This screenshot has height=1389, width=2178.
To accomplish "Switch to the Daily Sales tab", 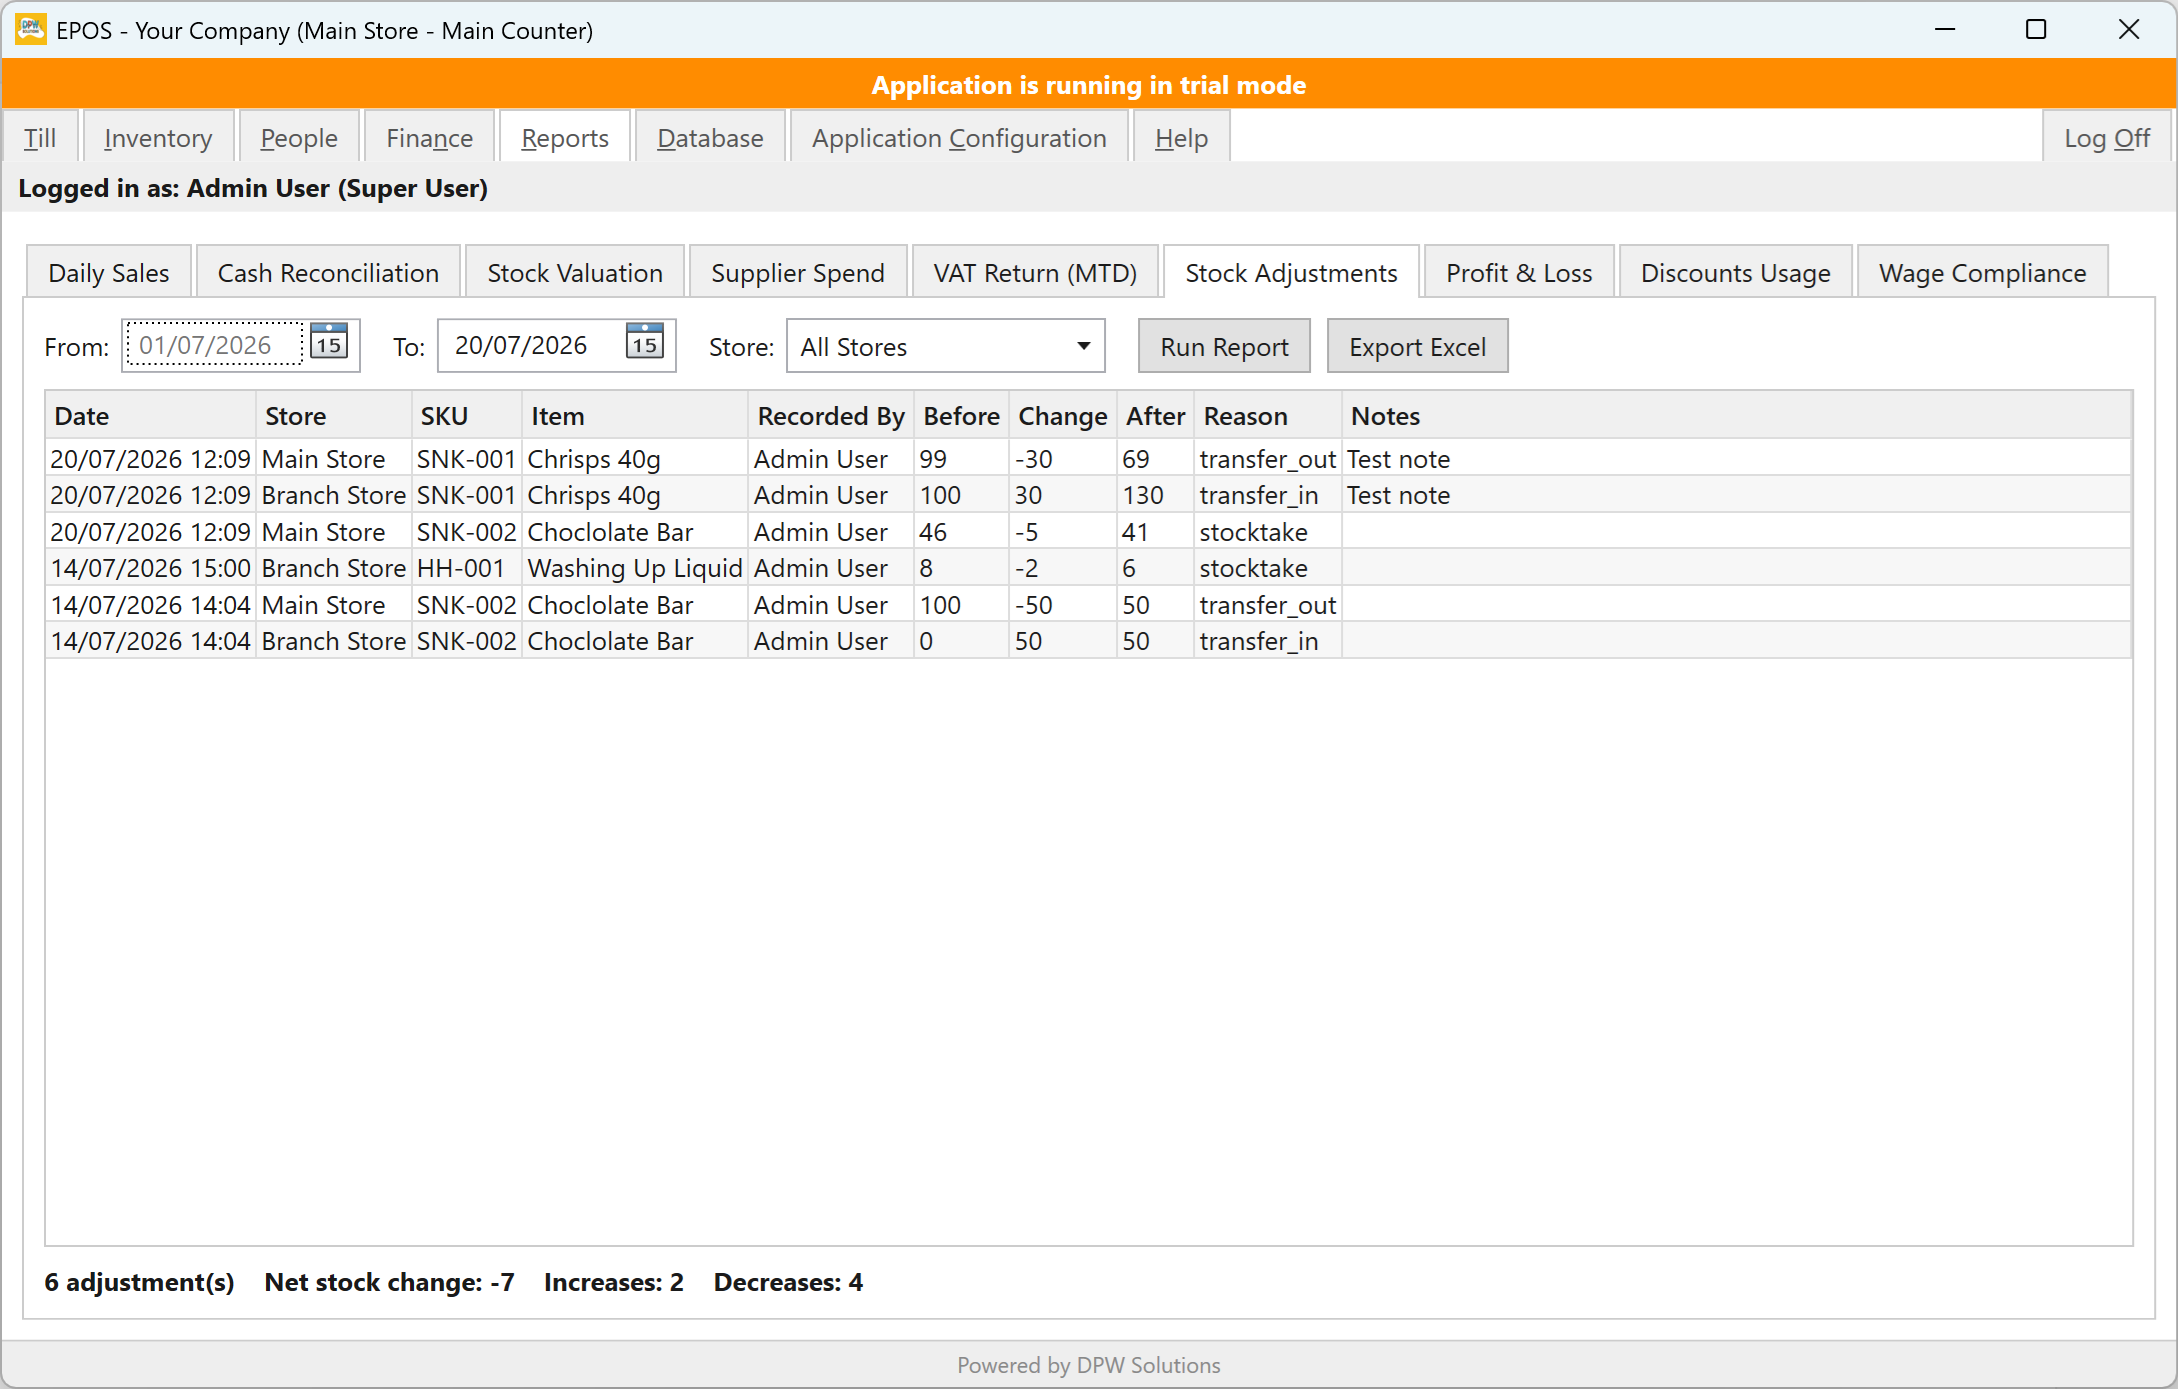I will (x=109, y=272).
